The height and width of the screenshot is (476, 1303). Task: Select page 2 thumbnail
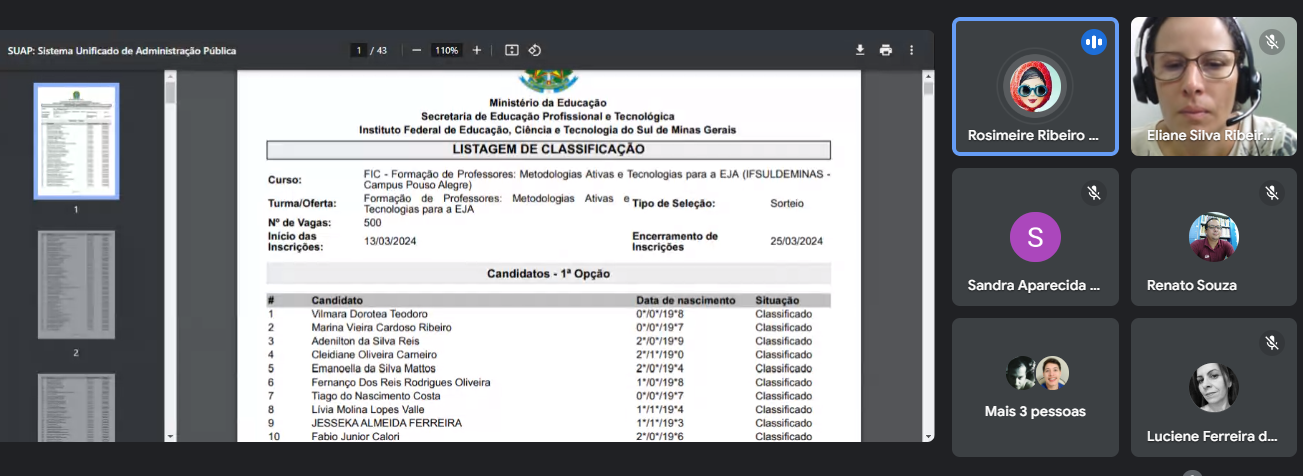pyautogui.click(x=77, y=286)
